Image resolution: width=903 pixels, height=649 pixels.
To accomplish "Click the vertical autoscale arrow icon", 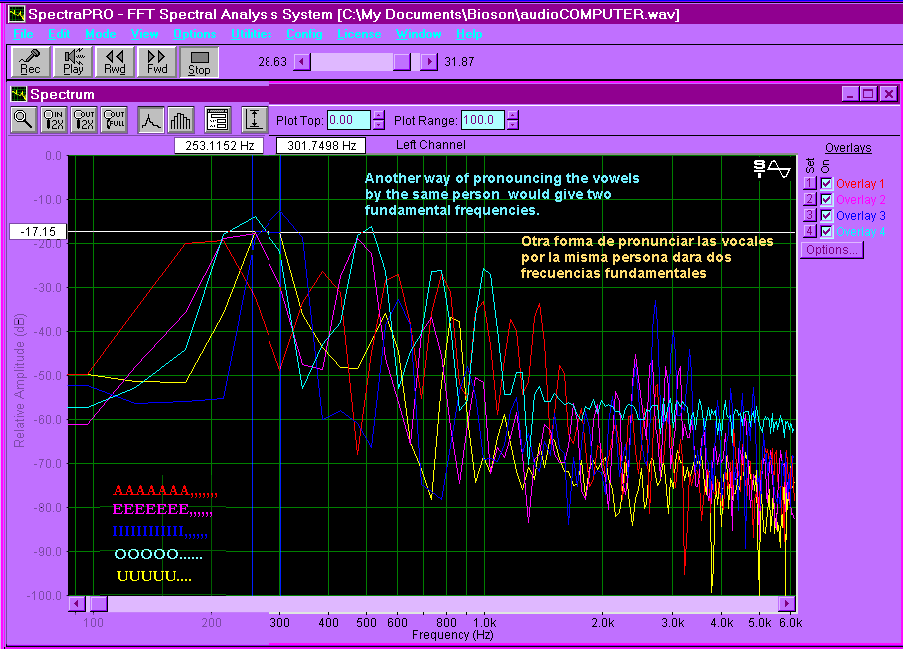I will [255, 120].
